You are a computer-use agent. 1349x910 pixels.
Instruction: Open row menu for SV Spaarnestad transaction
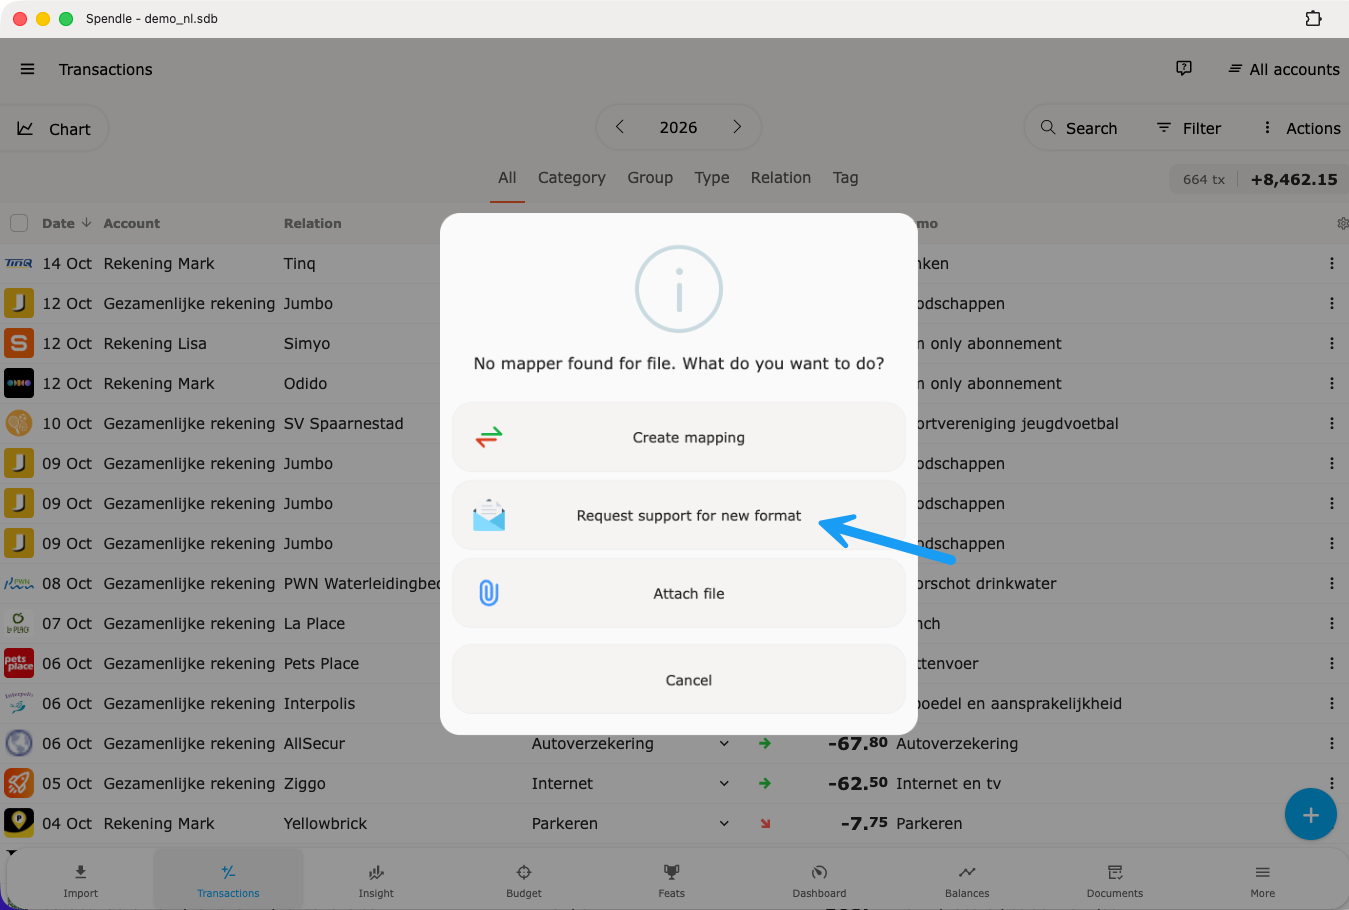[1332, 423]
